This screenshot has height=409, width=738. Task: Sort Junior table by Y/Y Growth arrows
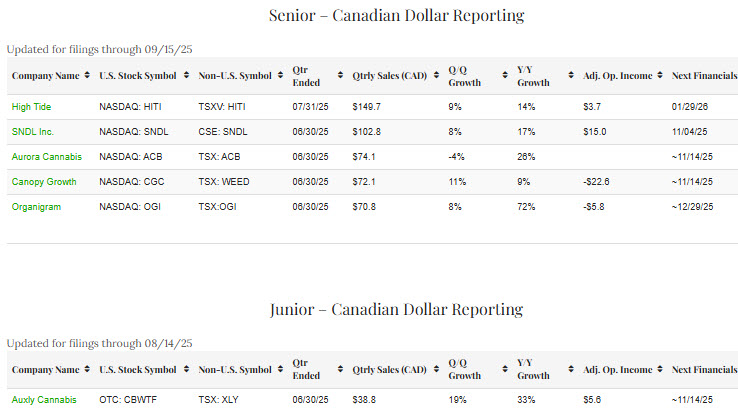click(x=570, y=370)
